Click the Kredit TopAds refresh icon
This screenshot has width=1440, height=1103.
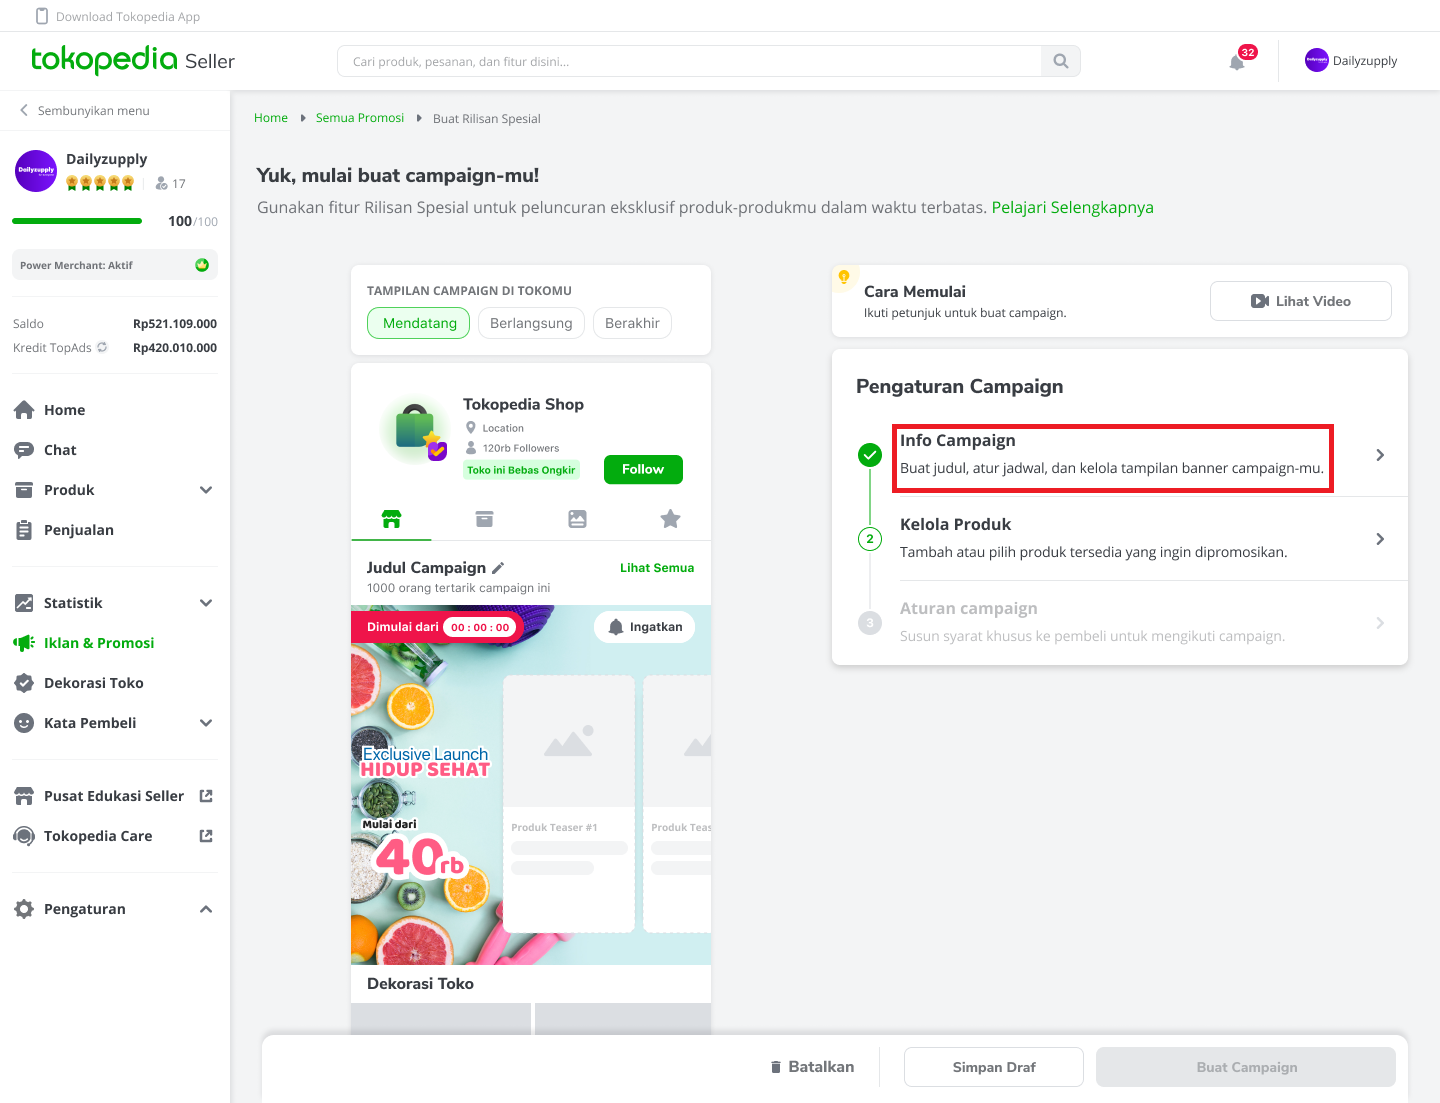[102, 347]
